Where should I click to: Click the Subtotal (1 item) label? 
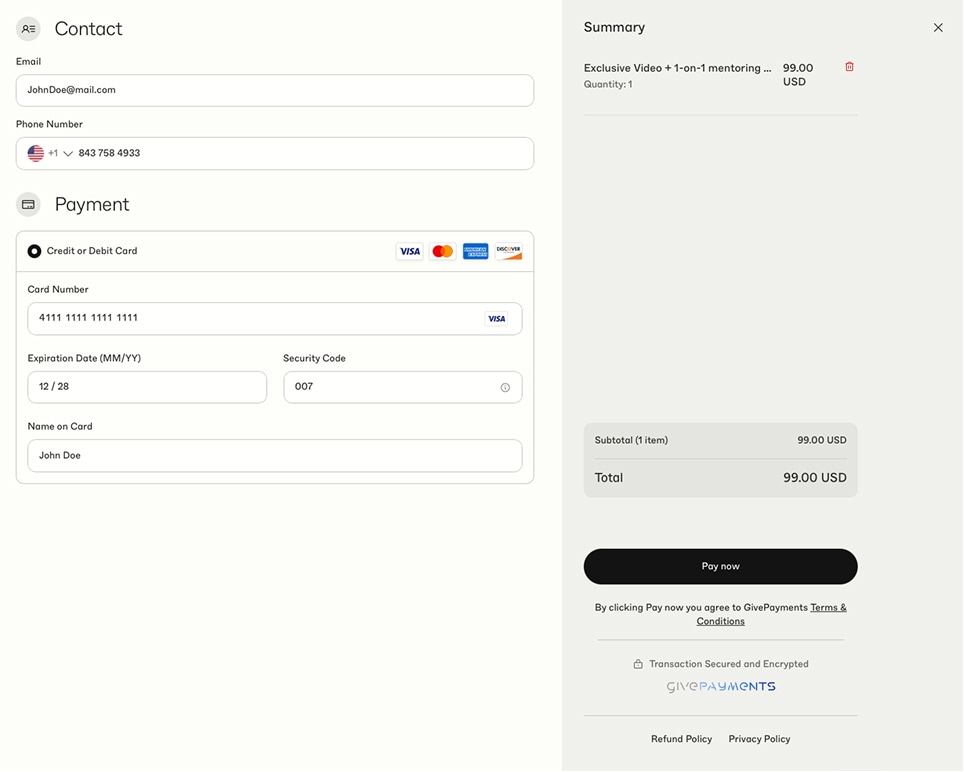coord(631,440)
